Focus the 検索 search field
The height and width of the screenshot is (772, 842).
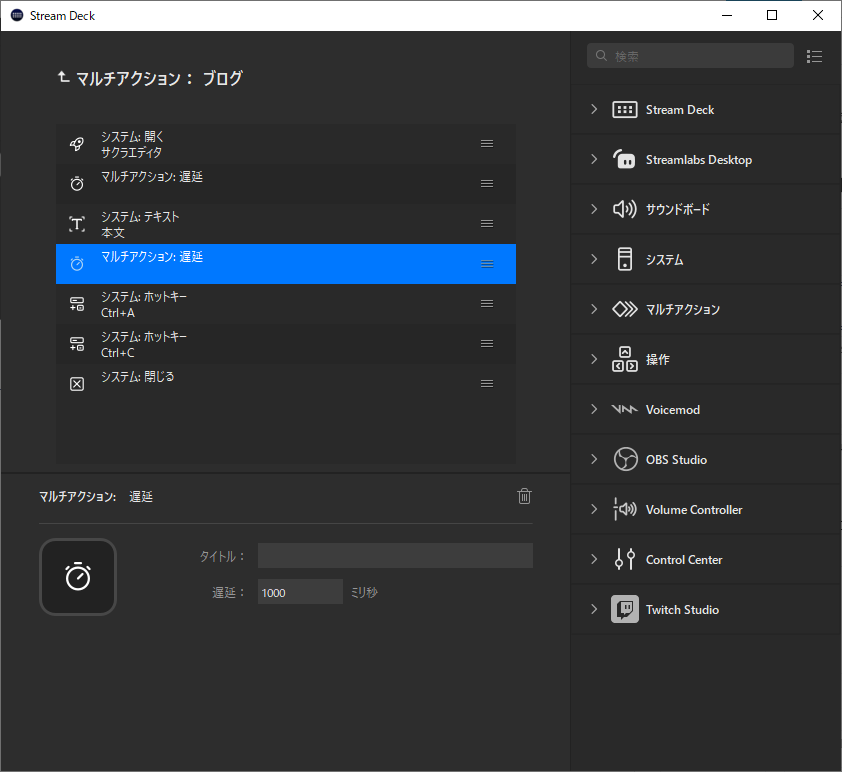[690, 56]
